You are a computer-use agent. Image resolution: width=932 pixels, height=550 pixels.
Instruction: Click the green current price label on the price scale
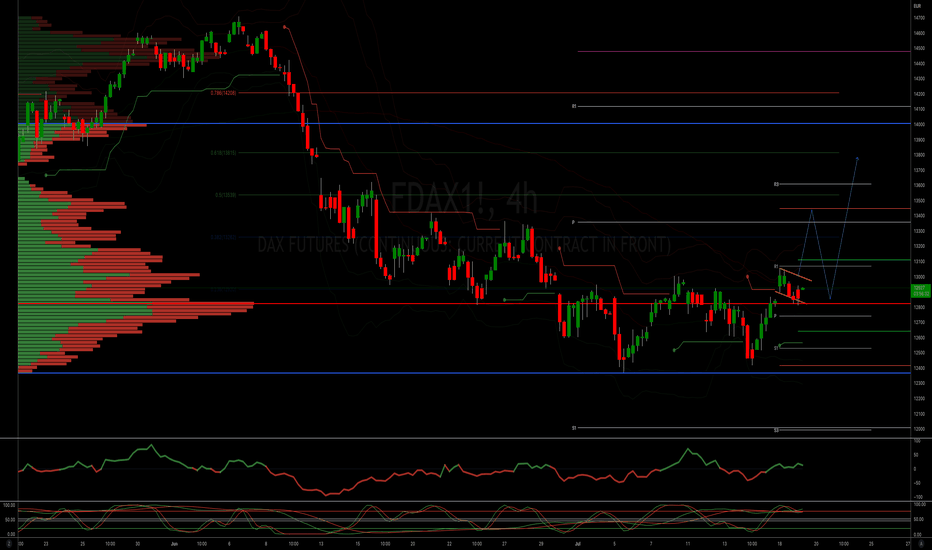tap(921, 291)
